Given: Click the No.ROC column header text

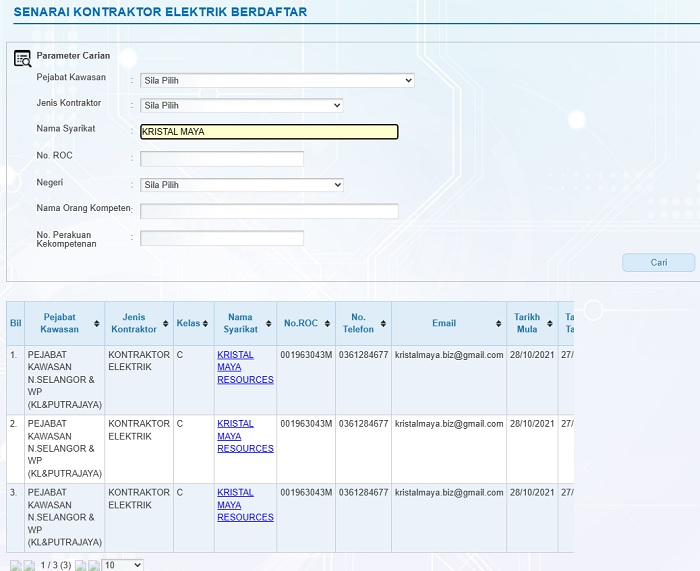Looking at the screenshot, I should [300, 323].
